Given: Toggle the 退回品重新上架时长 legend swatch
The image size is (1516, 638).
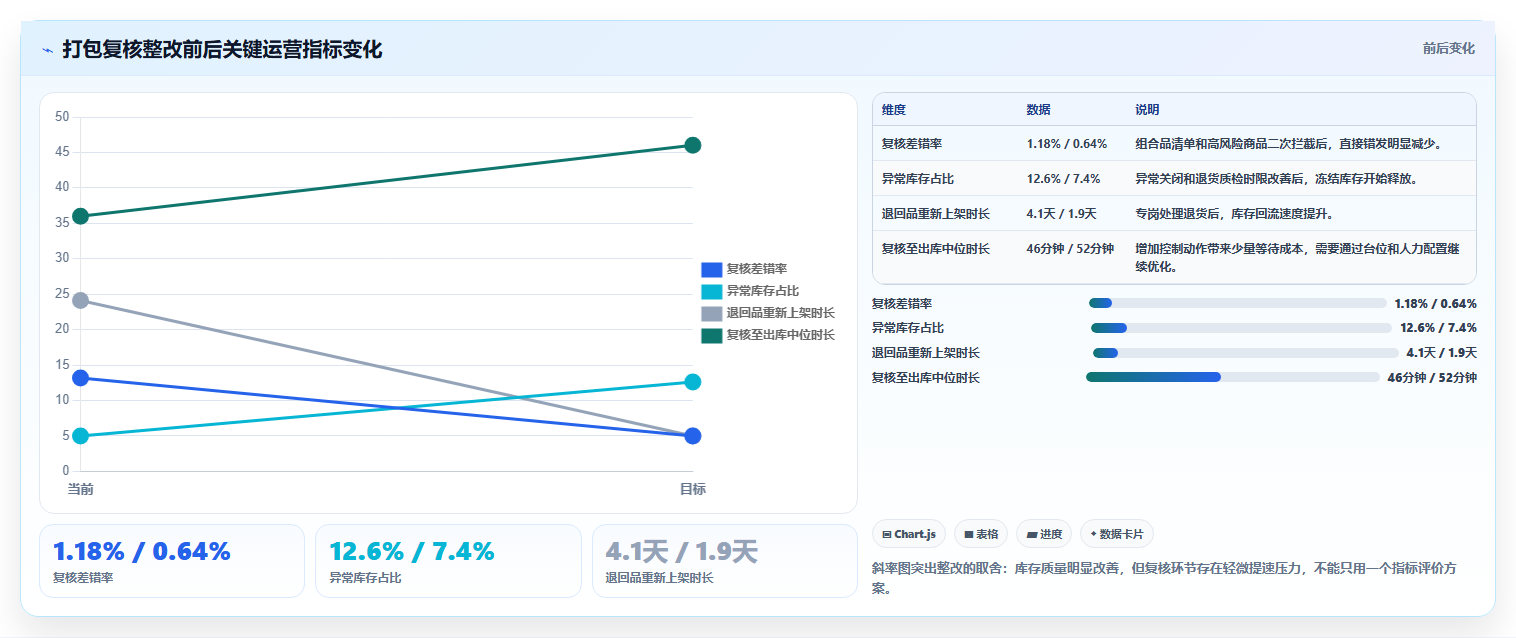Looking at the screenshot, I should (712, 313).
